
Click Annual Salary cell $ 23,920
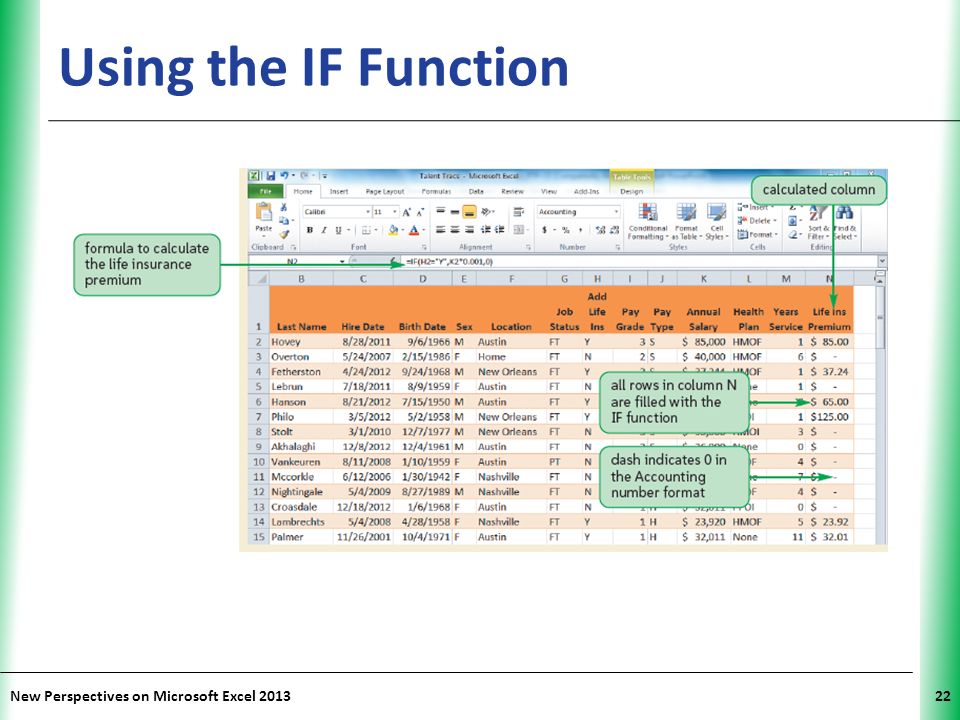coord(703,522)
